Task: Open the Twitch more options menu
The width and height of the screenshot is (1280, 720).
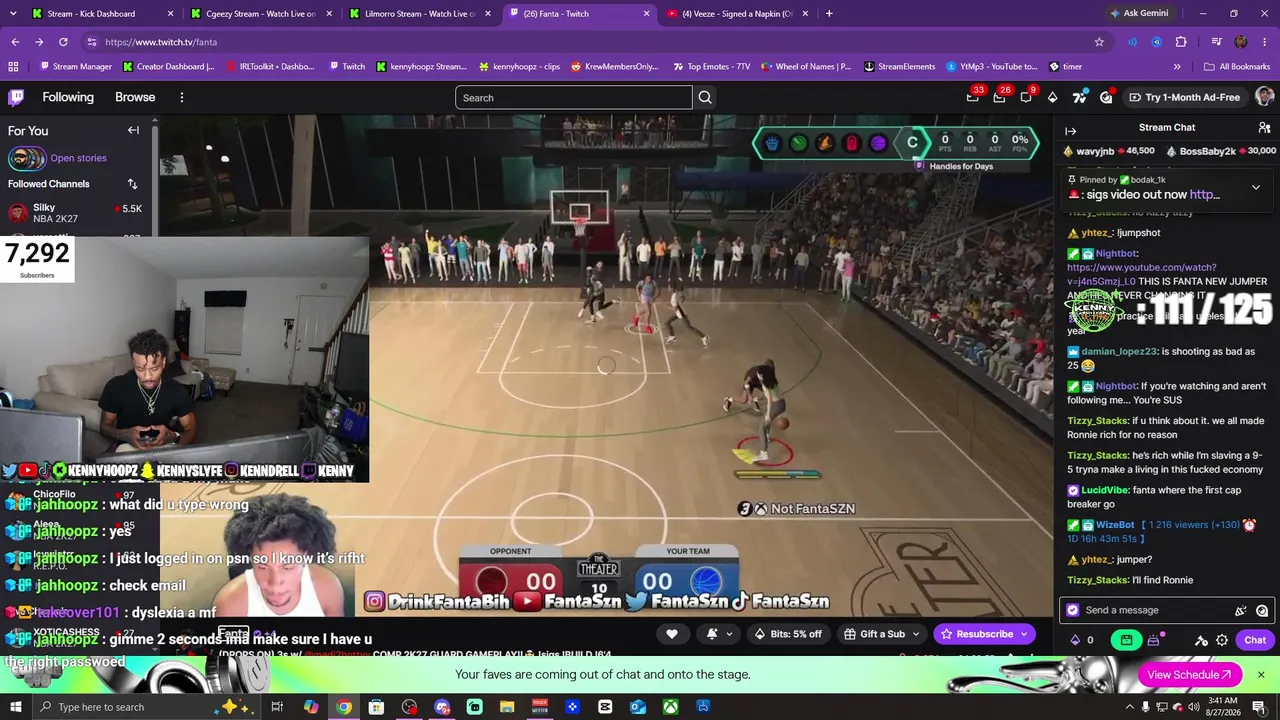Action: 181,97
